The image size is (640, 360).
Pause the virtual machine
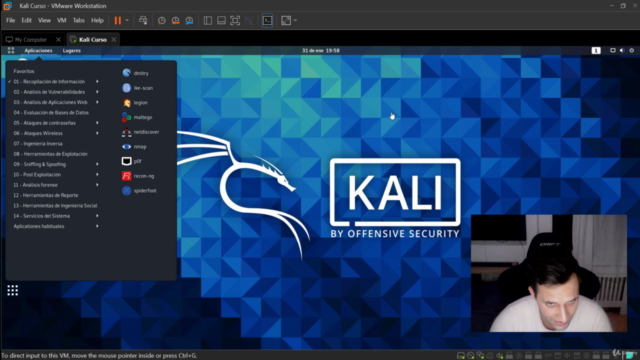click(118, 20)
